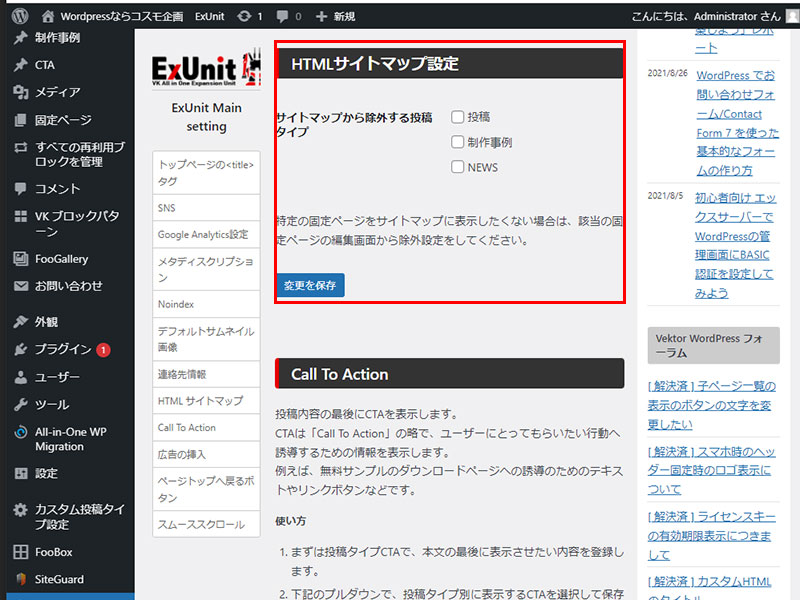
Task: Click the comments bubble icon in admin bar
Action: point(284,17)
